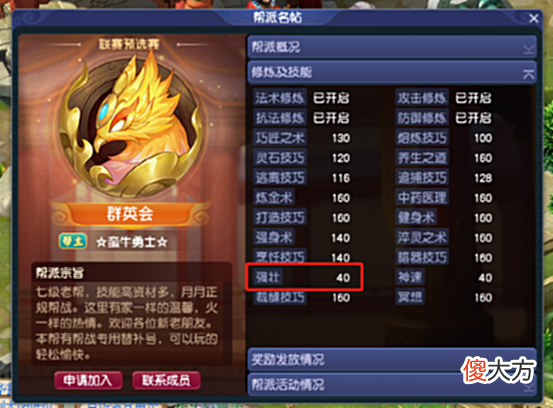The width and height of the screenshot is (553, 408).
Task: Close the 帮派名帖 window
Action: [534, 18]
